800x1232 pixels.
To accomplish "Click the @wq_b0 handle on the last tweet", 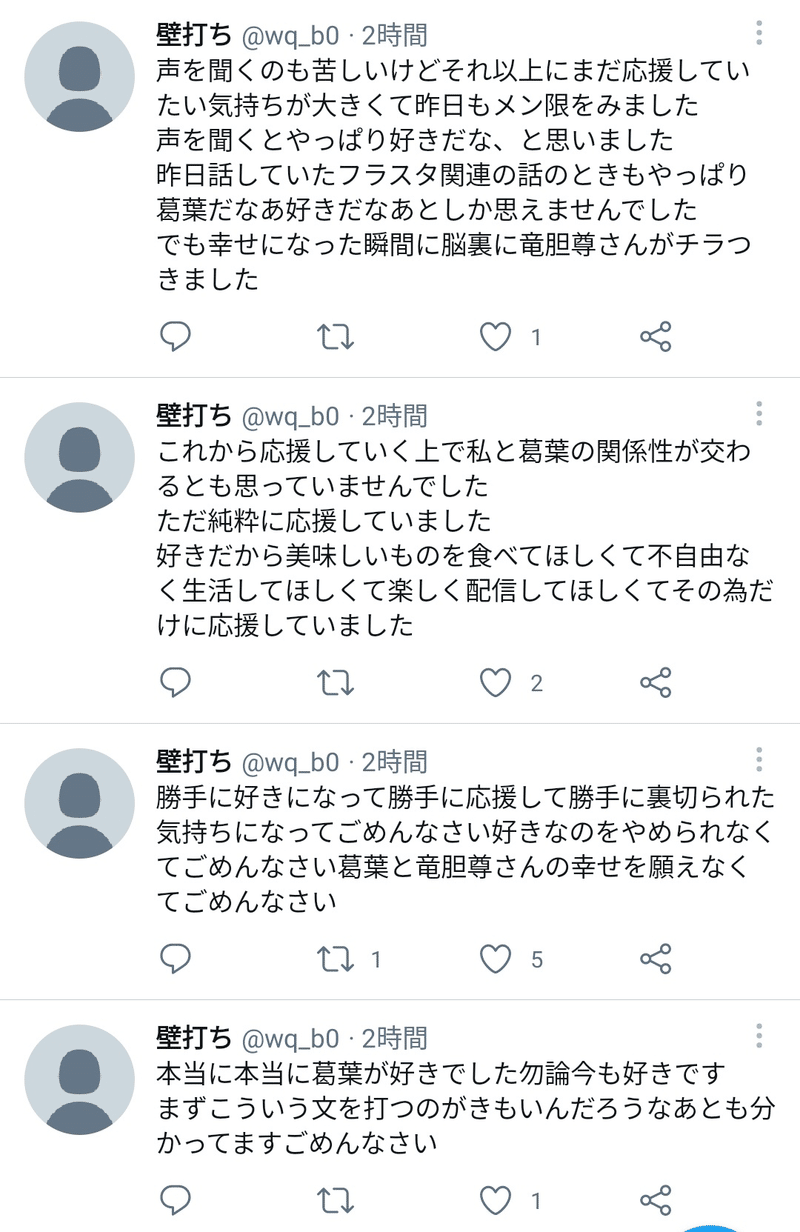I will pyautogui.click(x=291, y=1037).
